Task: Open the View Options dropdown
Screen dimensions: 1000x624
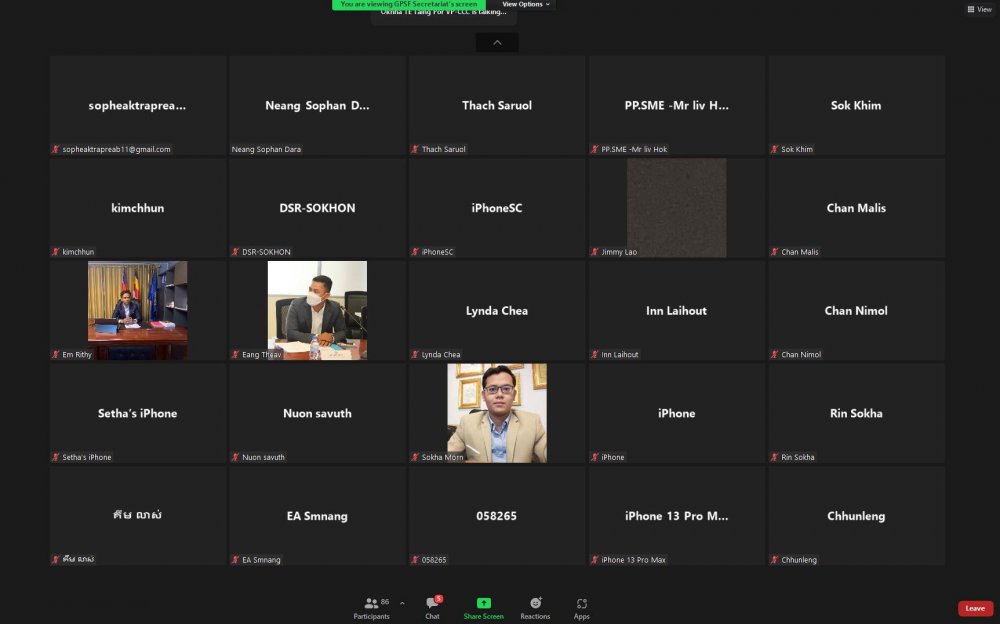Action: pyautogui.click(x=526, y=5)
